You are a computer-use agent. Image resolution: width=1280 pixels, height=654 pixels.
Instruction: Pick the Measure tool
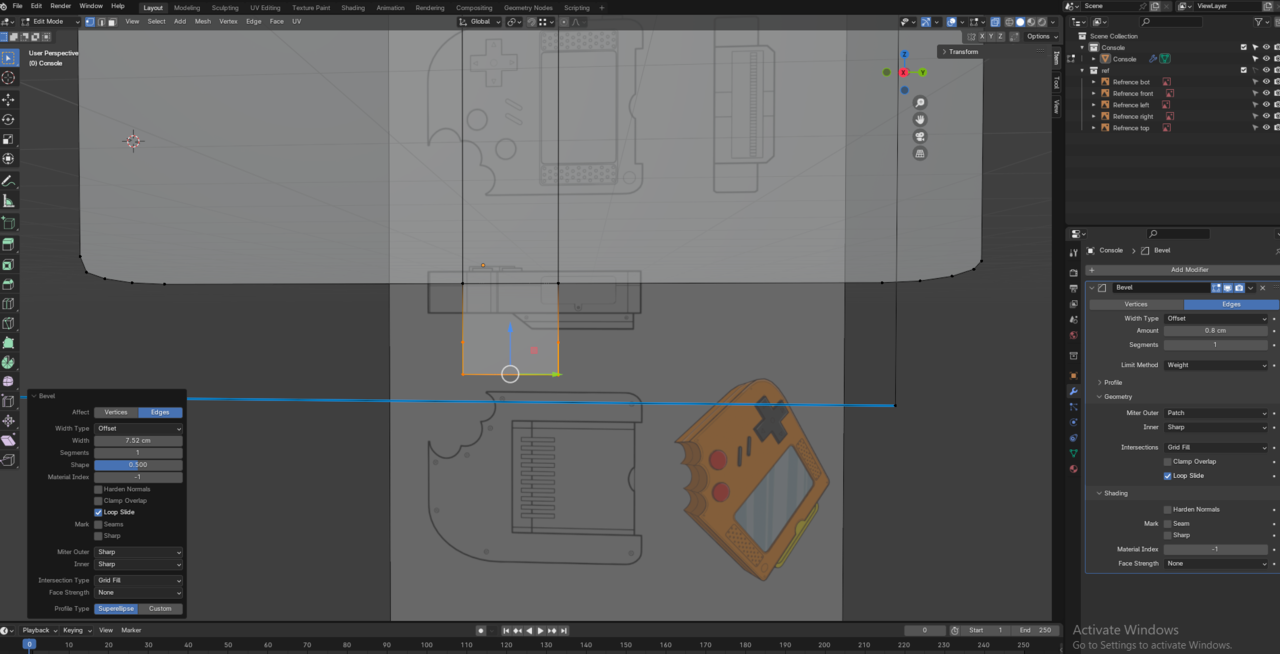click(9, 201)
